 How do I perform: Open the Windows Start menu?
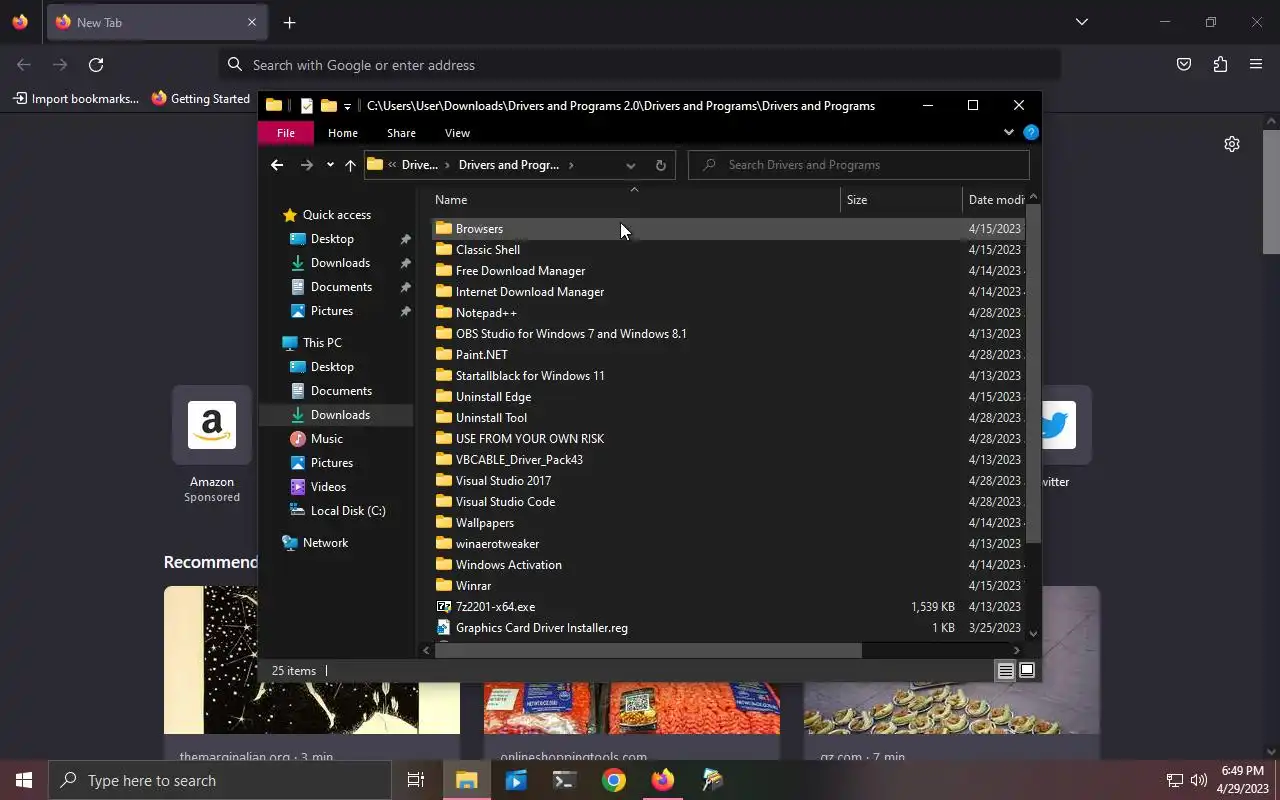pyautogui.click(x=24, y=780)
